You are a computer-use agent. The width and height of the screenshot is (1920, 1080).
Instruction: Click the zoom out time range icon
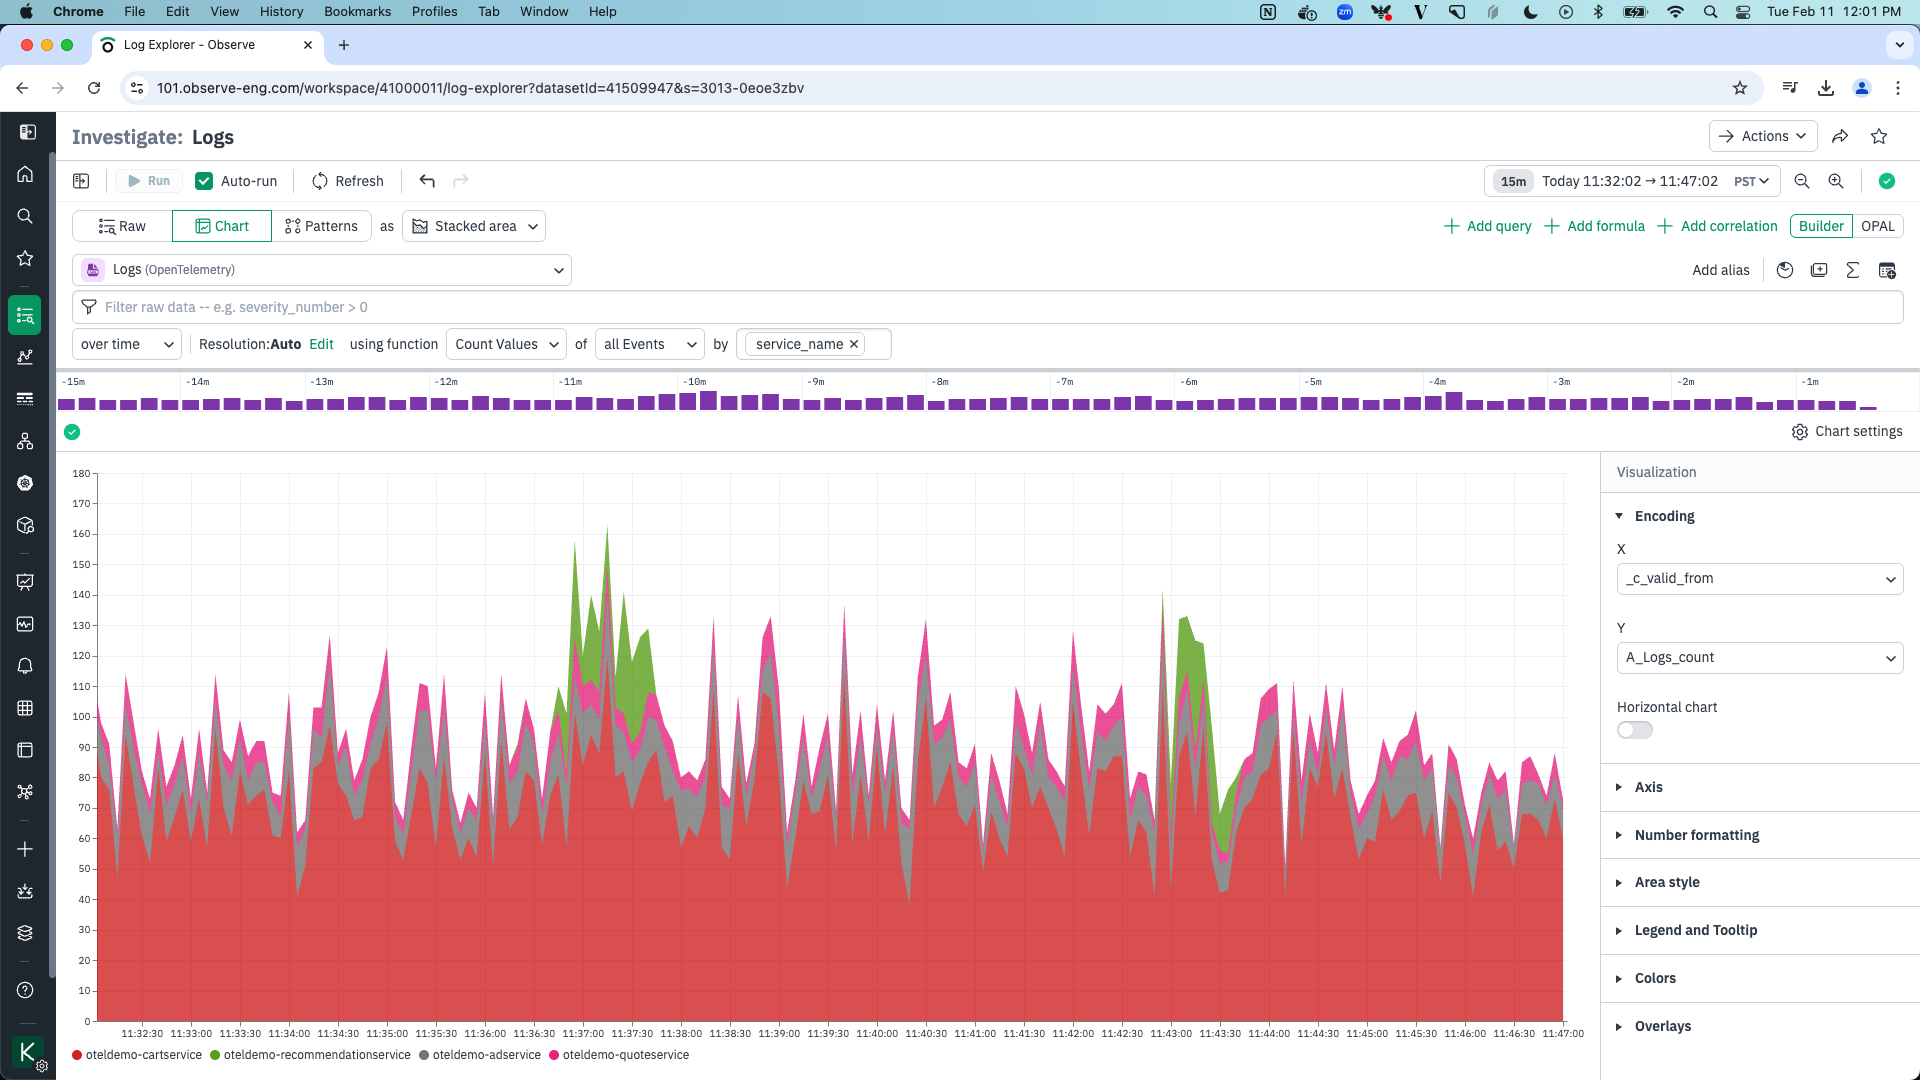pos(1802,181)
